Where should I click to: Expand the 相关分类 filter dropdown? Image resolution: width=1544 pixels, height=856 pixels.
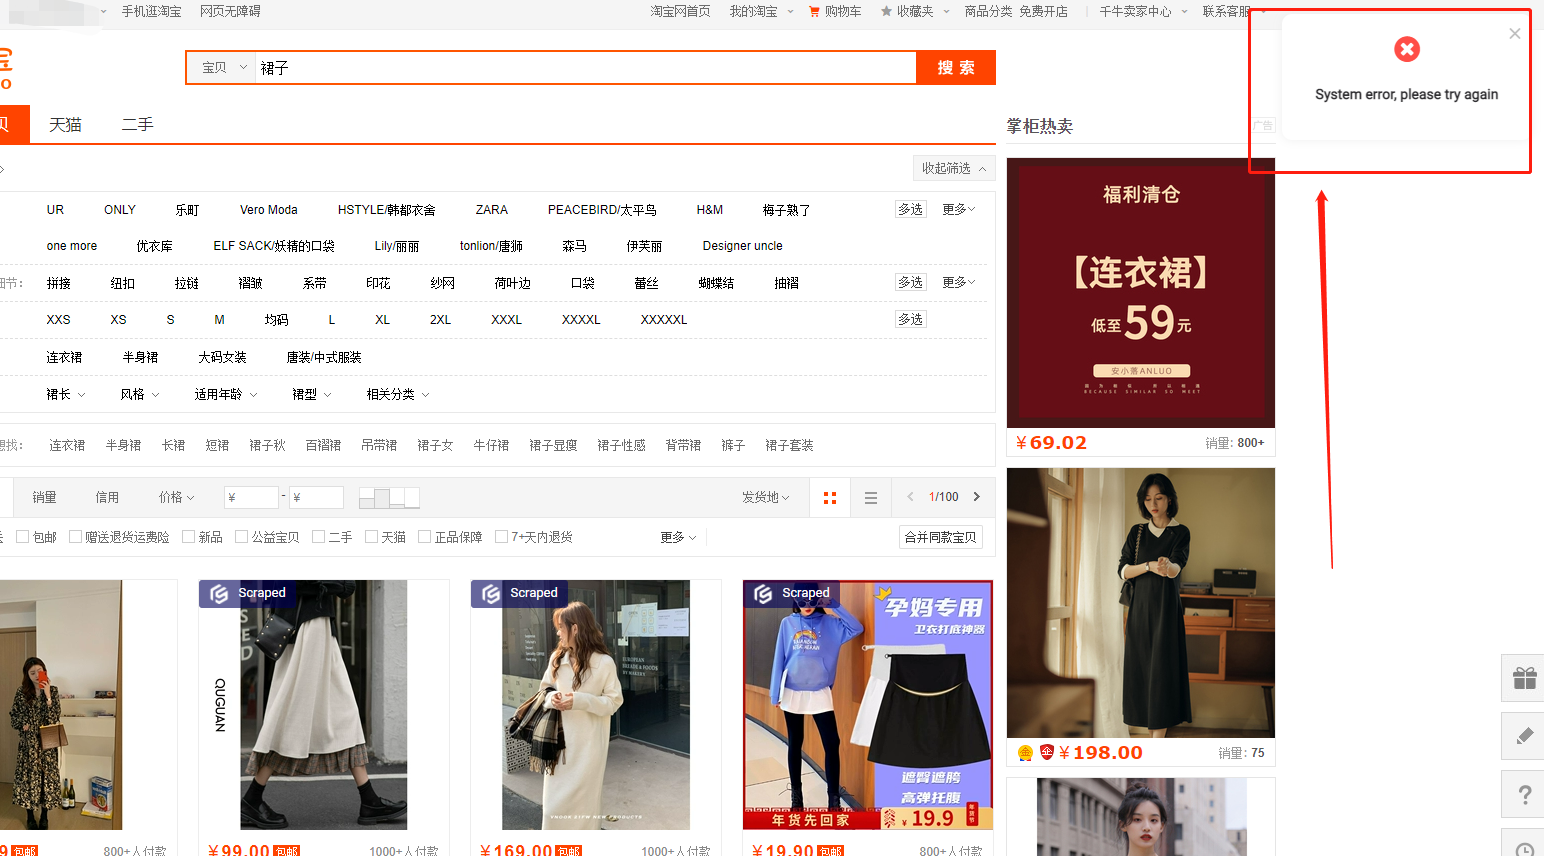(x=398, y=394)
